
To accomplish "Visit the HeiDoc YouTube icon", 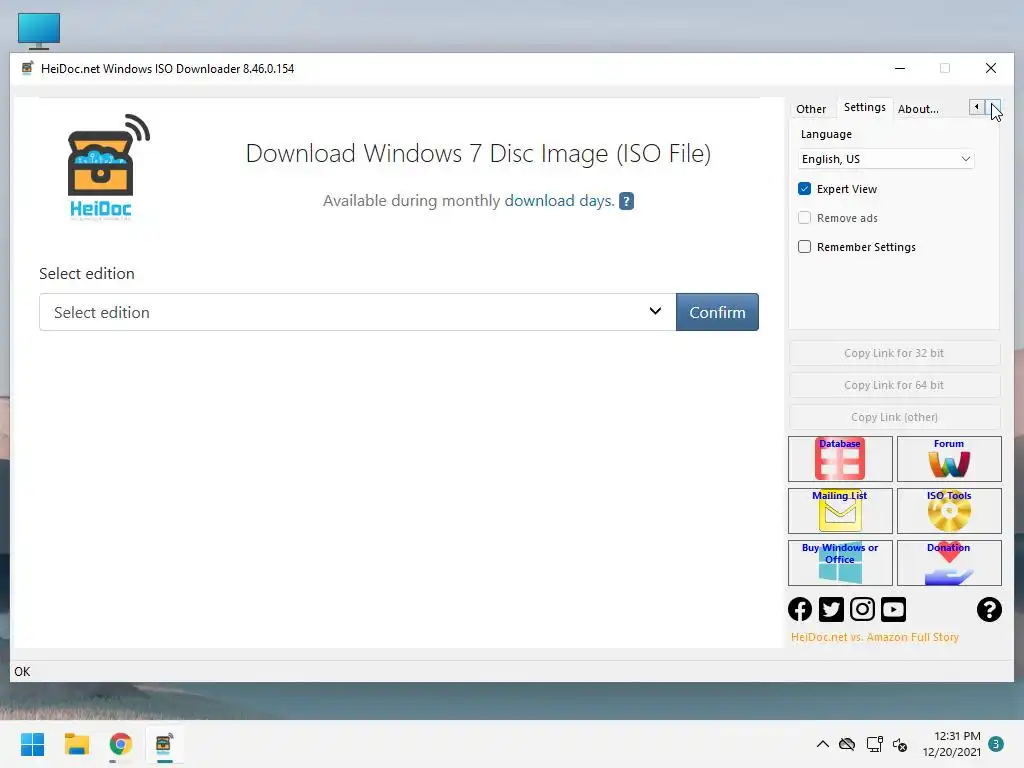I will click(893, 609).
